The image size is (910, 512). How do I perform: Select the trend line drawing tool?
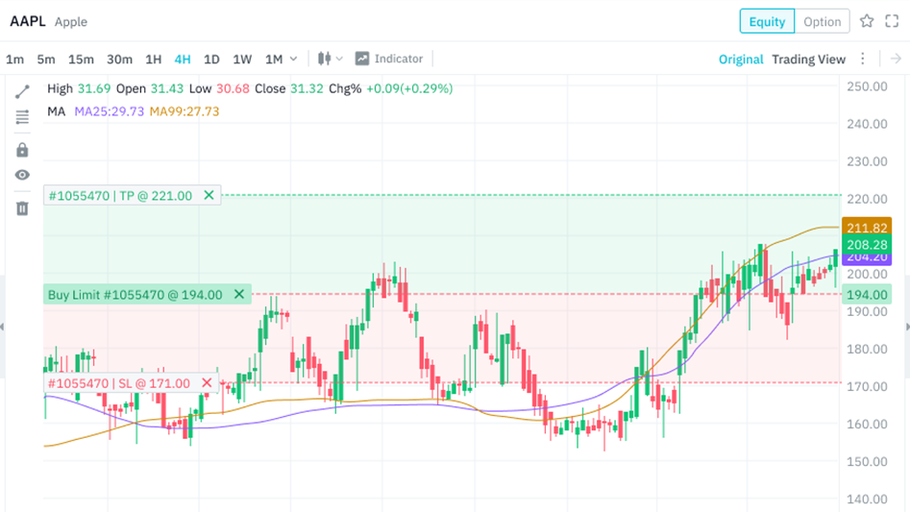(22, 91)
